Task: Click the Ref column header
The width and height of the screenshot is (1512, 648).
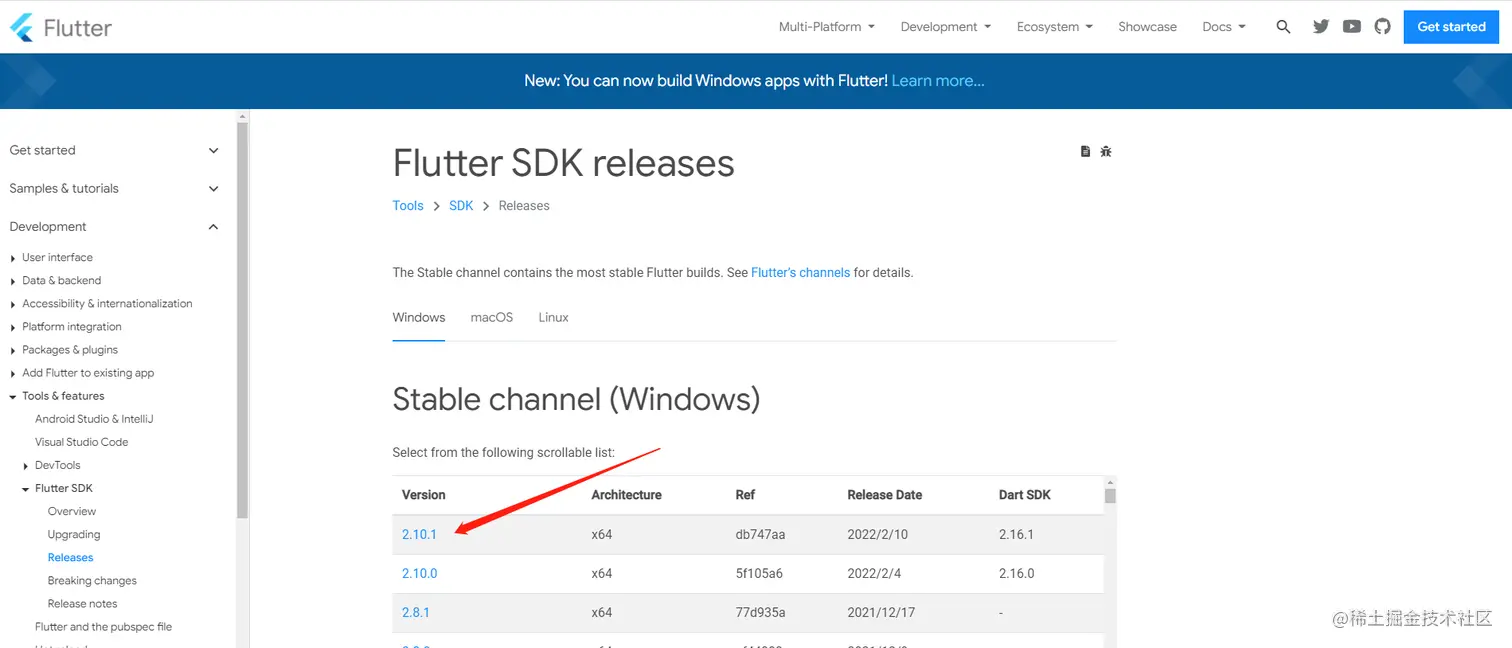Action: (745, 495)
